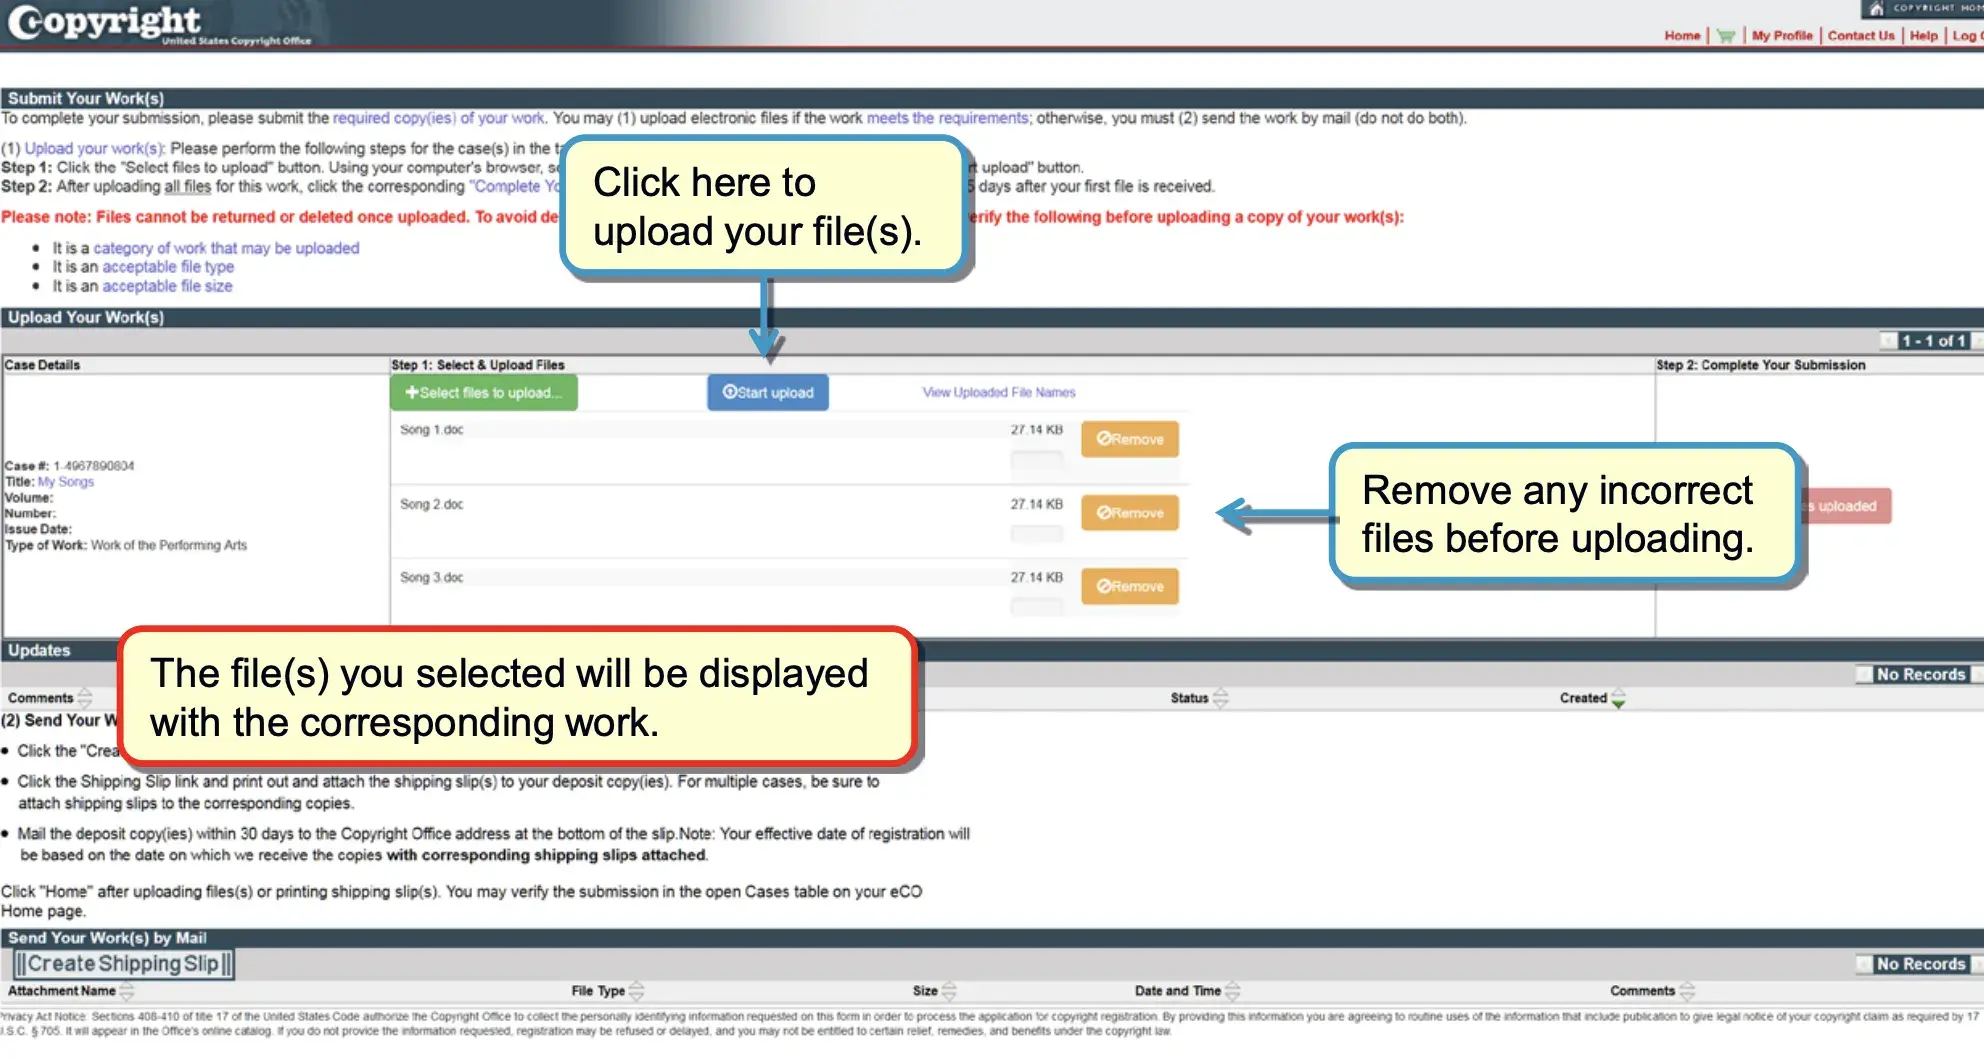
Task: Sort by Size column arrows
Action: pos(949,991)
